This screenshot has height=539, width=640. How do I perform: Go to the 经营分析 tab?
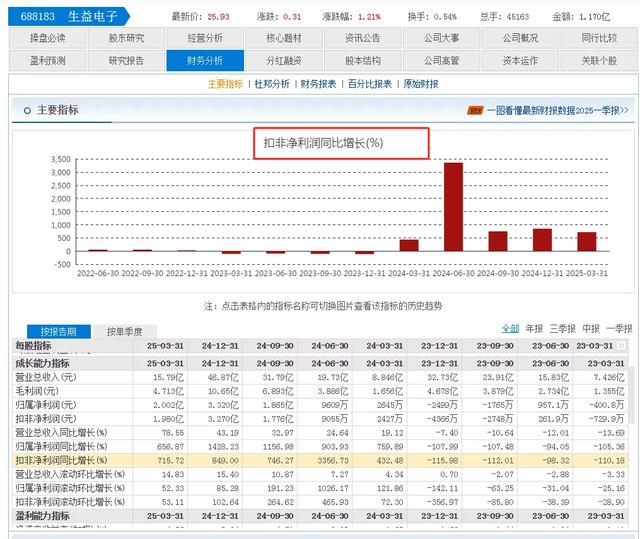tap(205, 38)
